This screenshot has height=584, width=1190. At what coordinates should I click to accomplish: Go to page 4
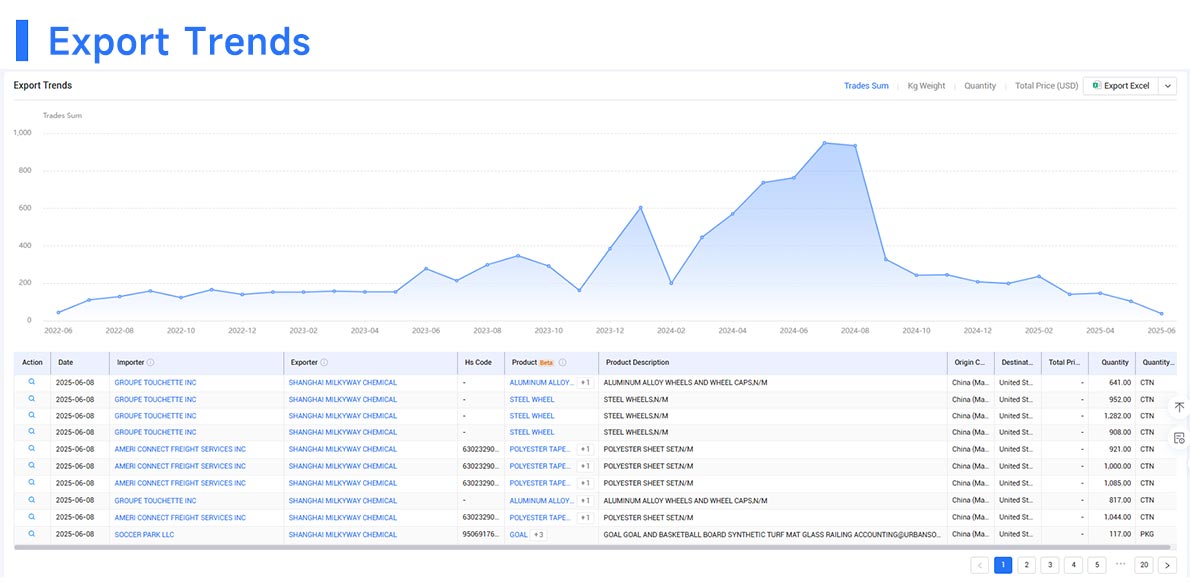1073,565
